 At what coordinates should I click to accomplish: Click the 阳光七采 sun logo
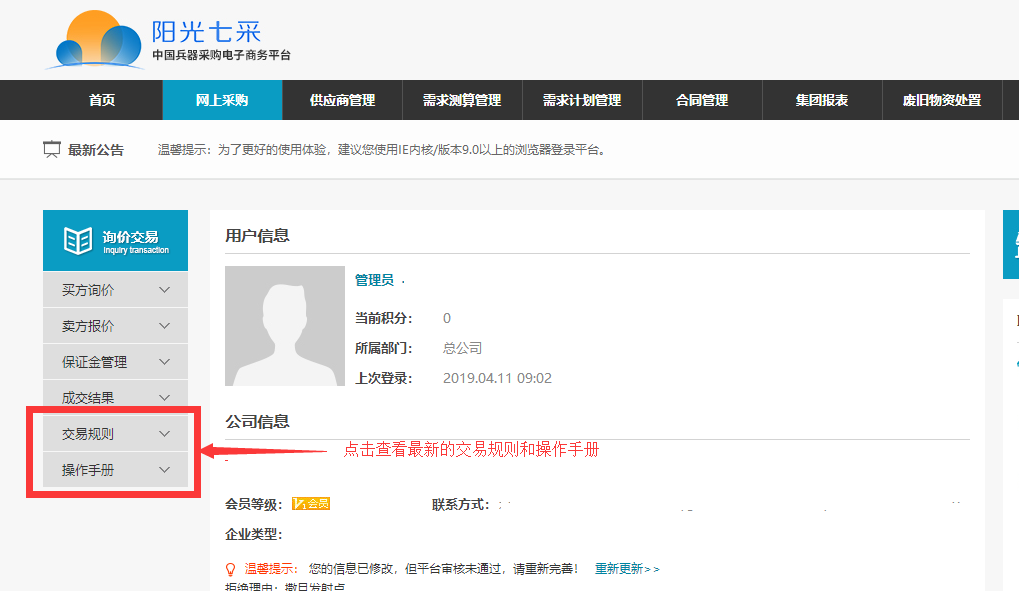click(x=94, y=40)
